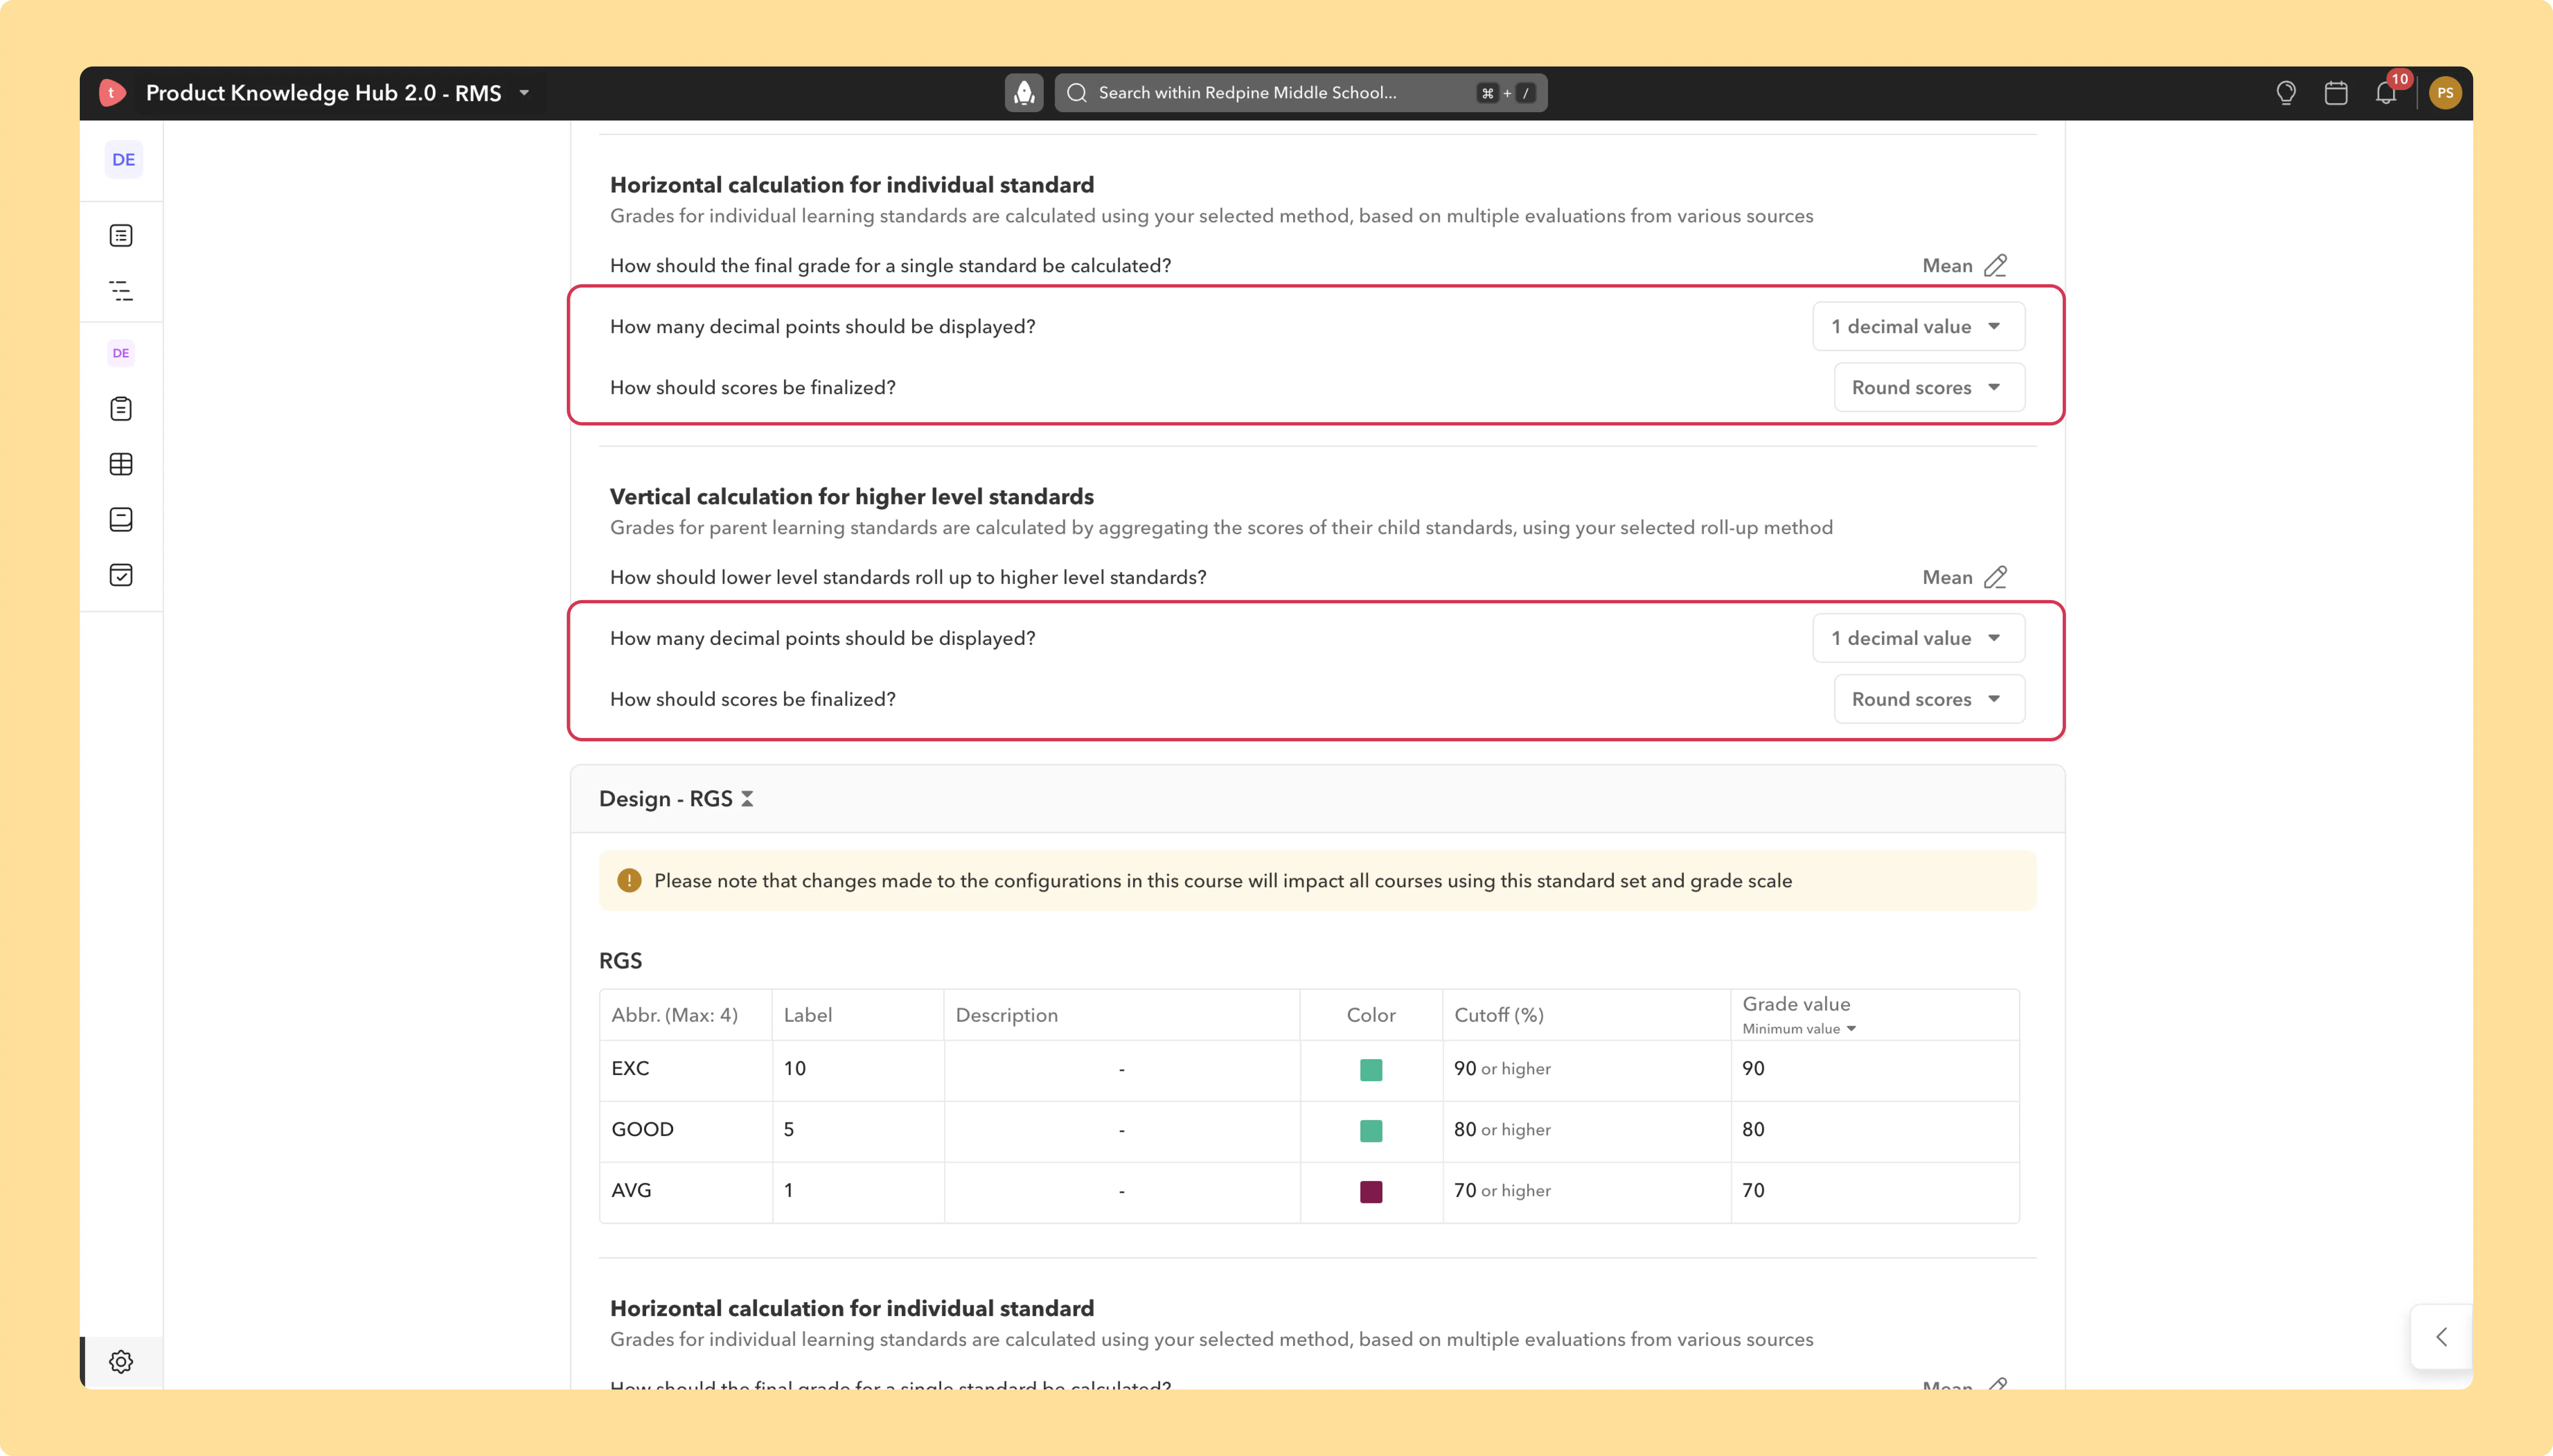
Task: Open the checked calendar sidebar icon
Action: [x=121, y=575]
